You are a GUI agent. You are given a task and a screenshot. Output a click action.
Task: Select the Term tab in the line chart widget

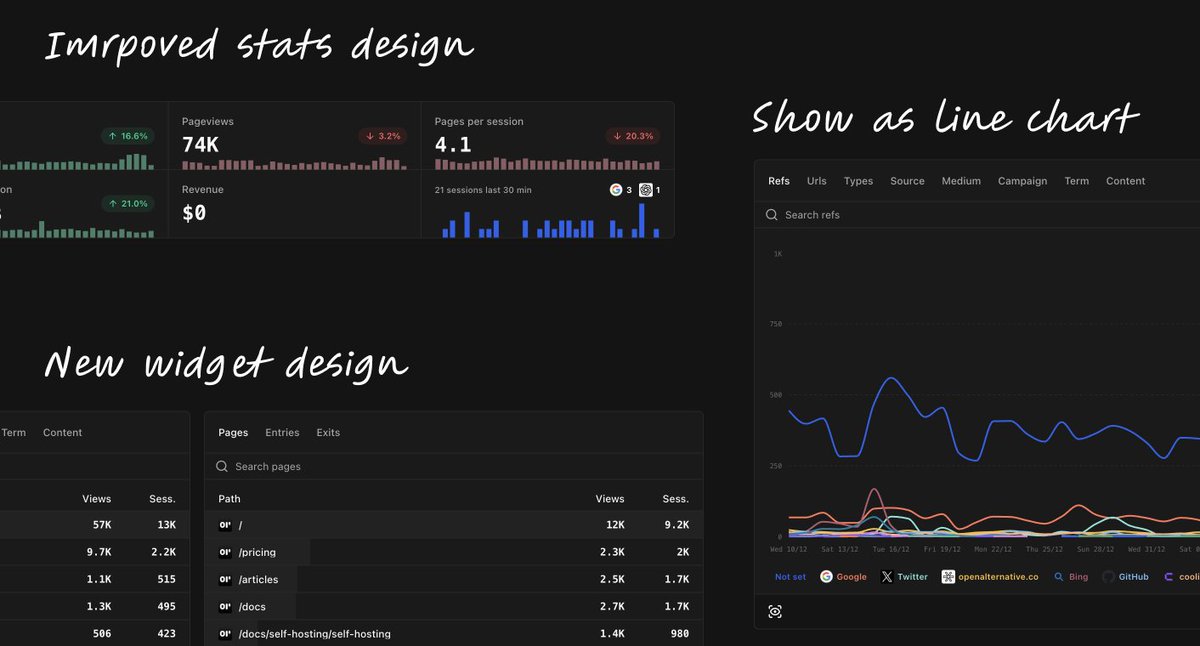coord(1077,181)
